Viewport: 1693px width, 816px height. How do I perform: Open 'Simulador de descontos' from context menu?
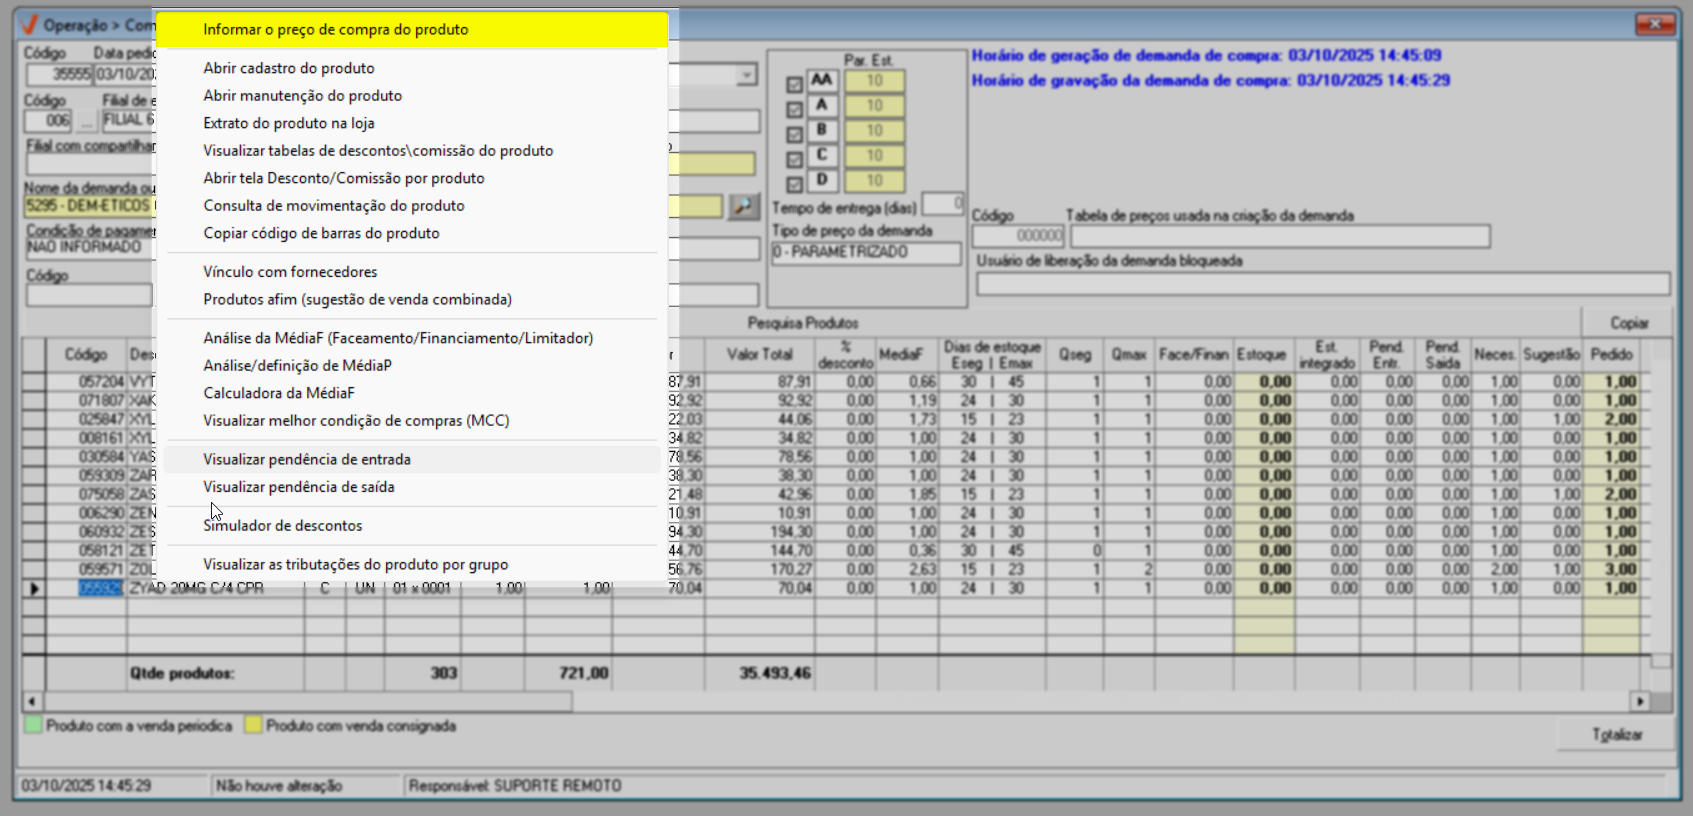pyautogui.click(x=283, y=526)
